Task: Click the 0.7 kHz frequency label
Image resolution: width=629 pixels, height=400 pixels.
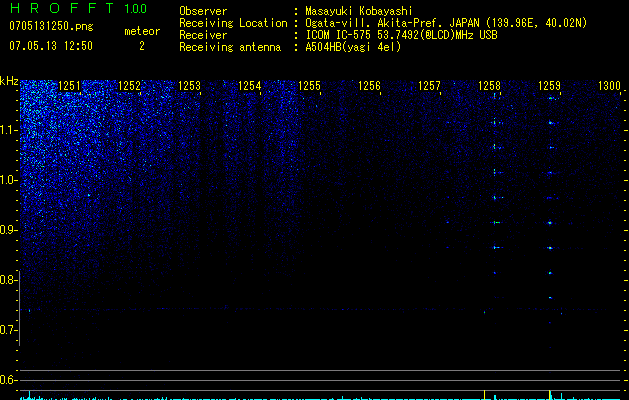Action: click(9, 330)
